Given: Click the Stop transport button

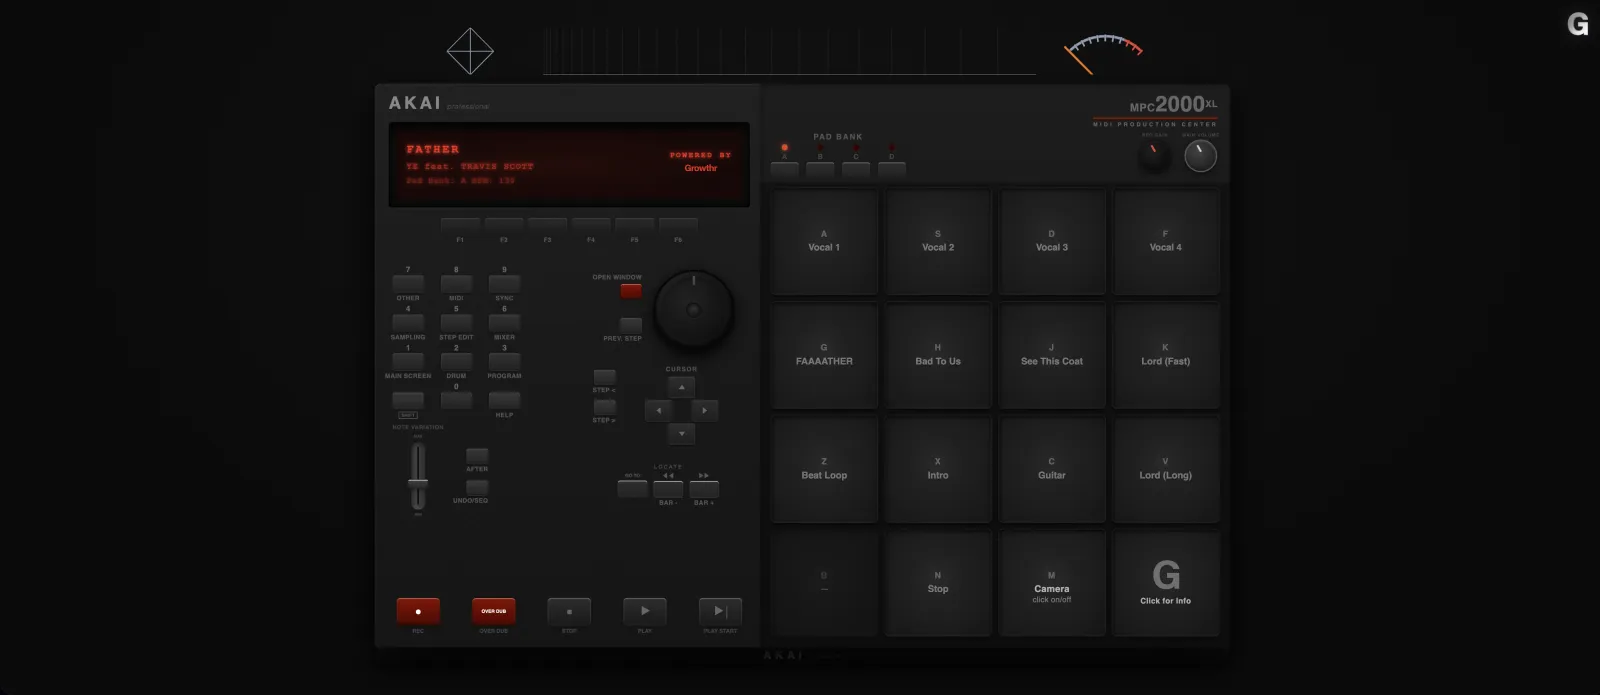Looking at the screenshot, I should pyautogui.click(x=569, y=611).
